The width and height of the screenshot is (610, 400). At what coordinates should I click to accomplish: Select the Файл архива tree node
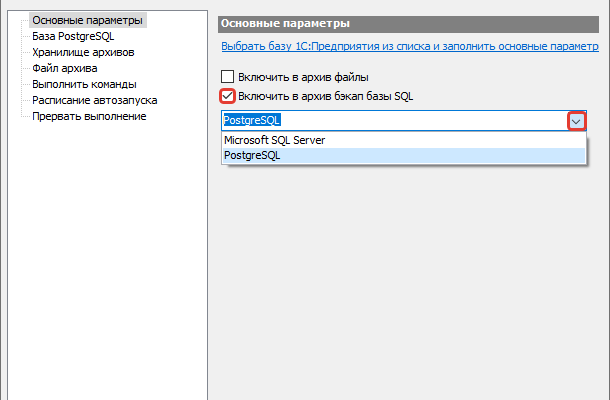(x=65, y=68)
